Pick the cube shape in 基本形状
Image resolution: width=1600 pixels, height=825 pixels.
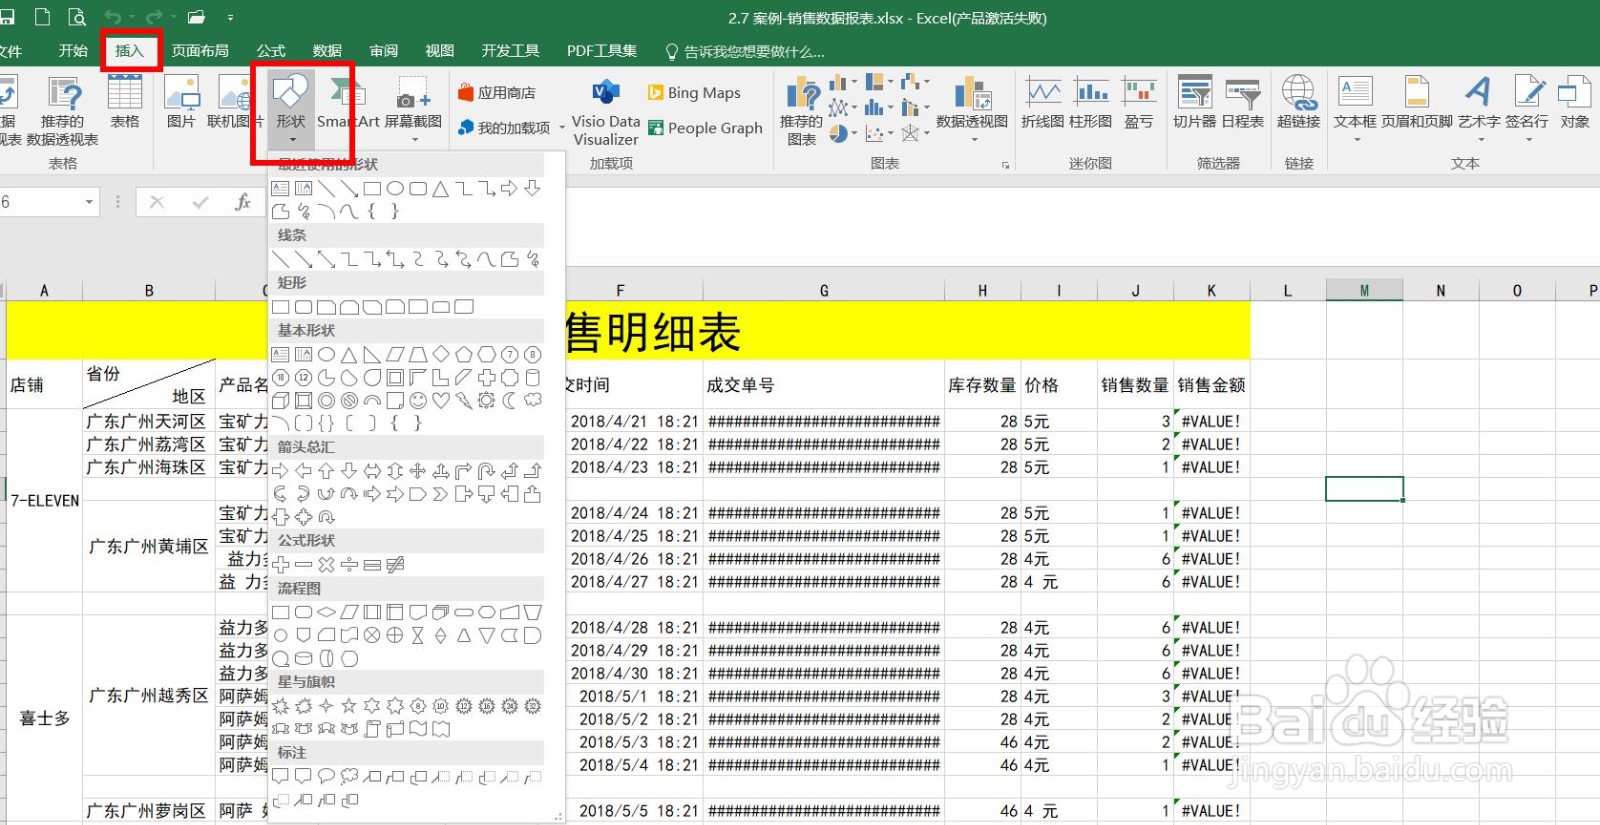[280, 400]
